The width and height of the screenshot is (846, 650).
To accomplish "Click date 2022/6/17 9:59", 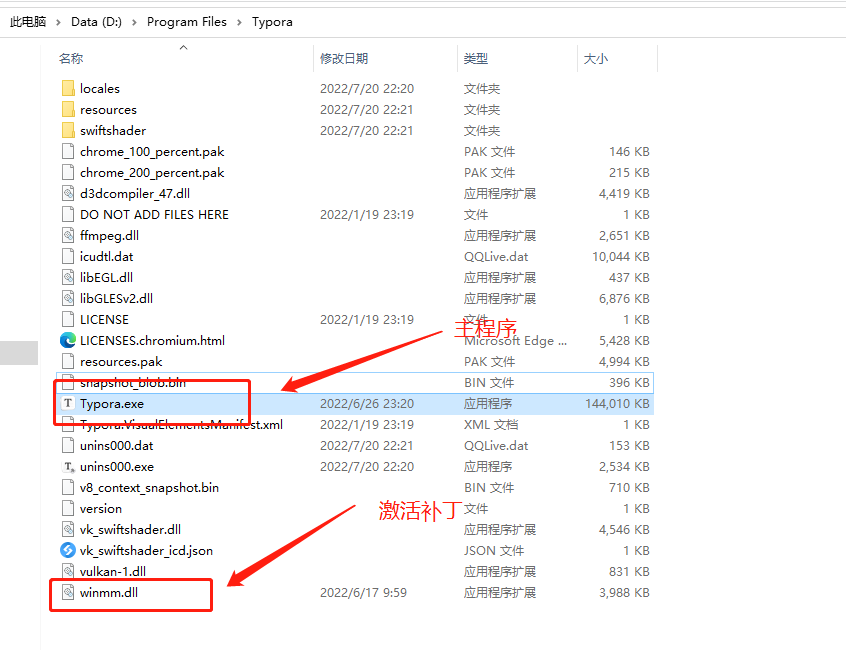I will pos(363,593).
